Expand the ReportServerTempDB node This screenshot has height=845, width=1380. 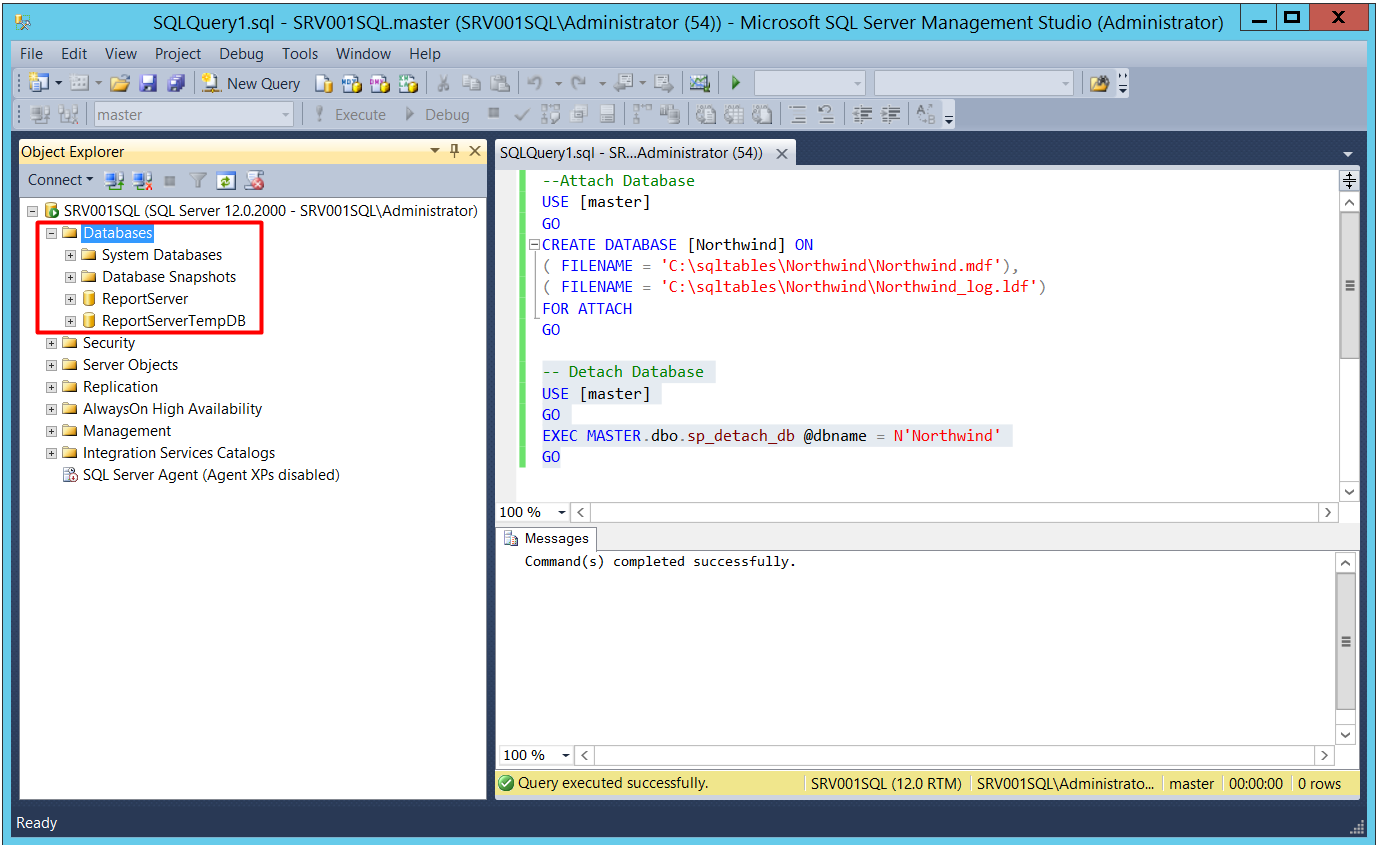pyautogui.click(x=70, y=321)
